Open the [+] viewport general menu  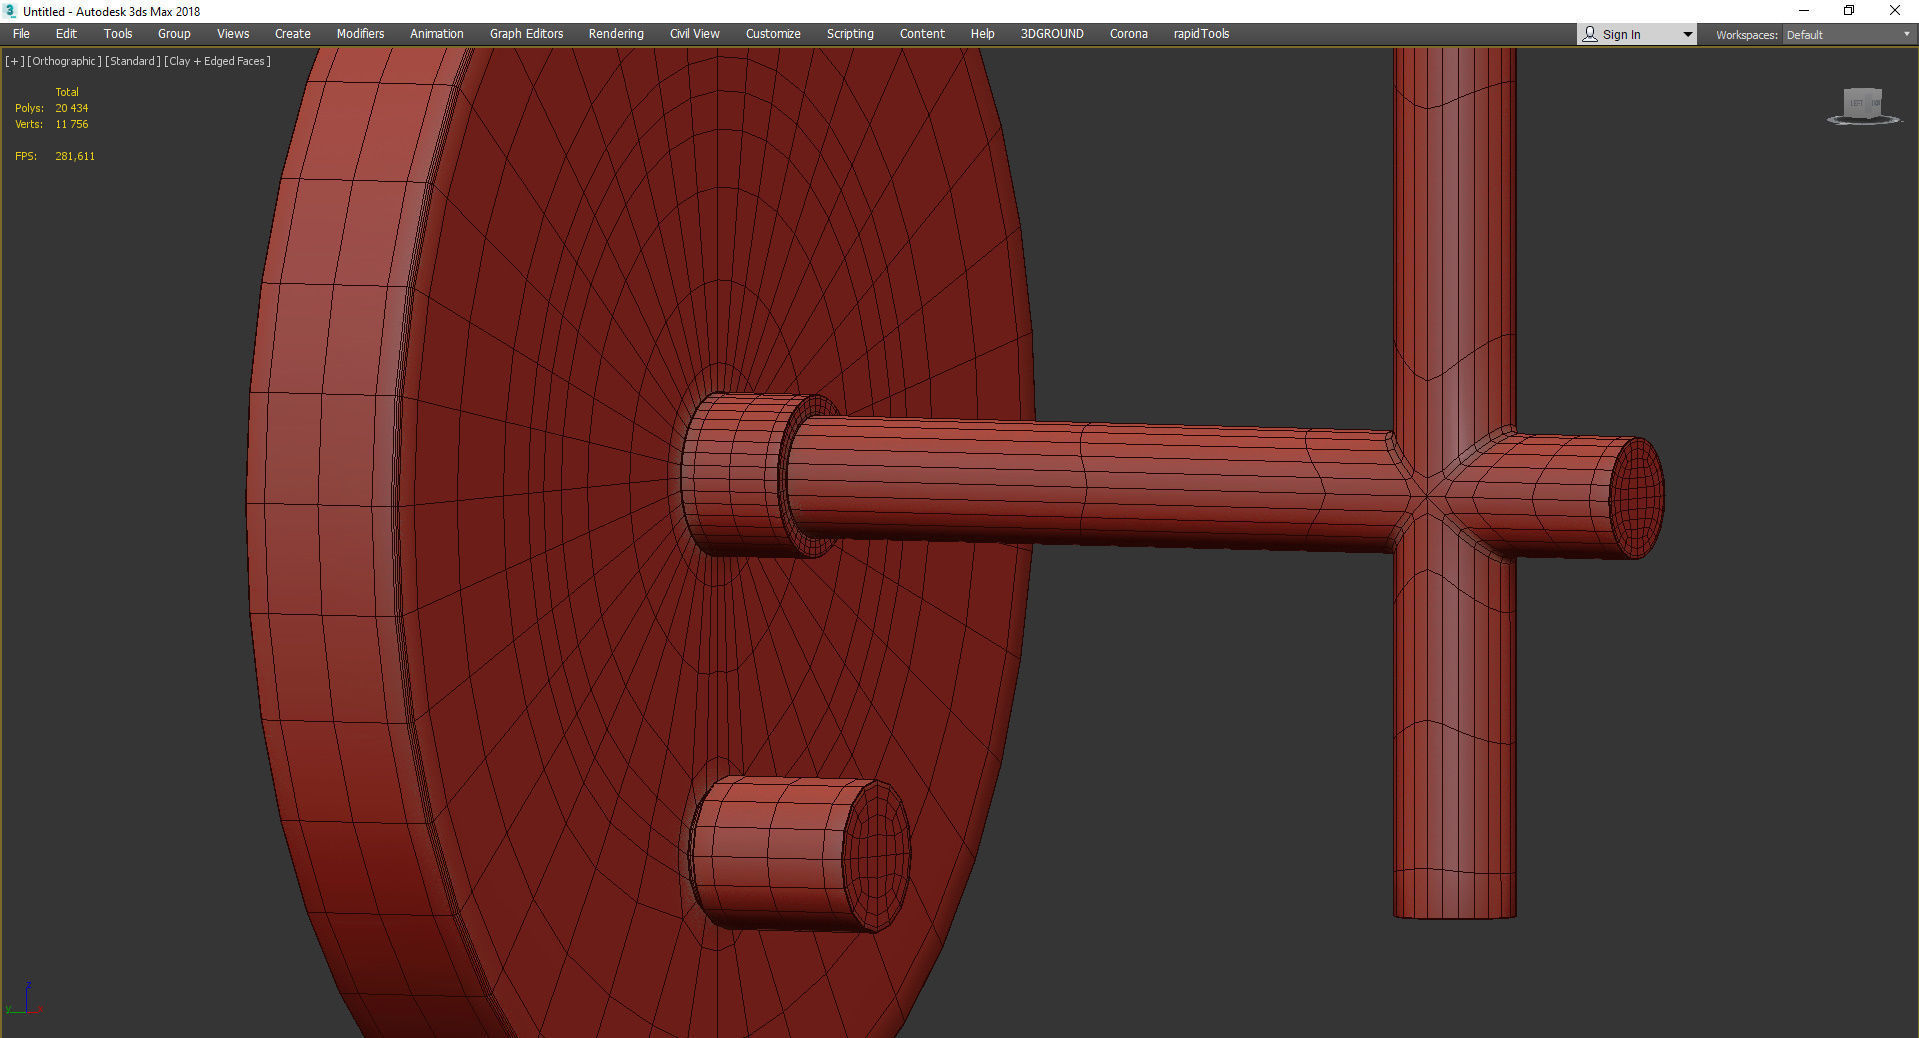click(15, 61)
